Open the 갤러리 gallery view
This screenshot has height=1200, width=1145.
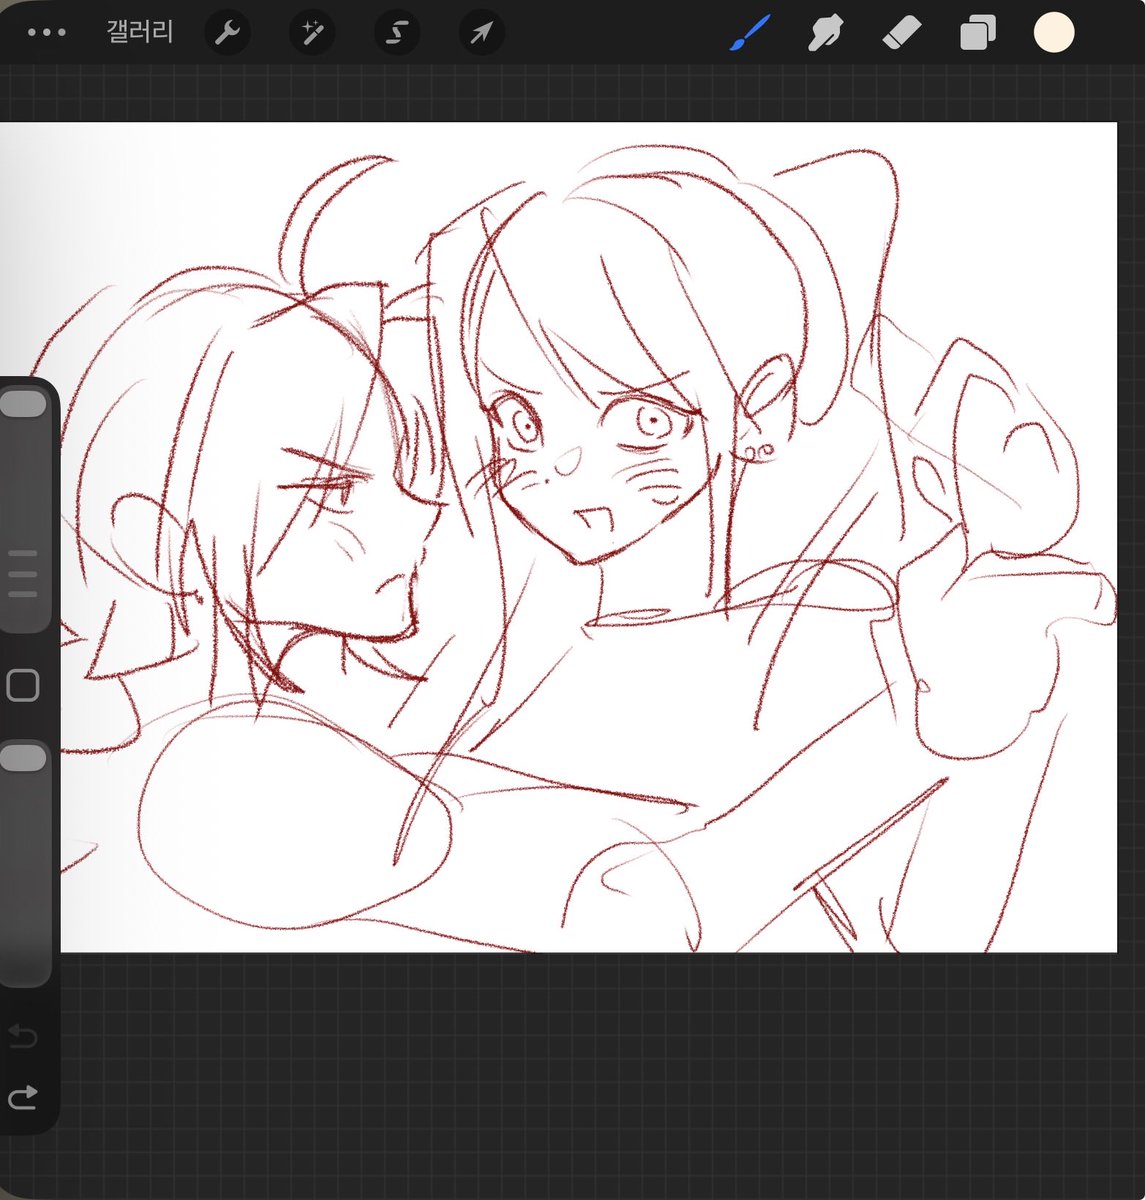[x=140, y=32]
